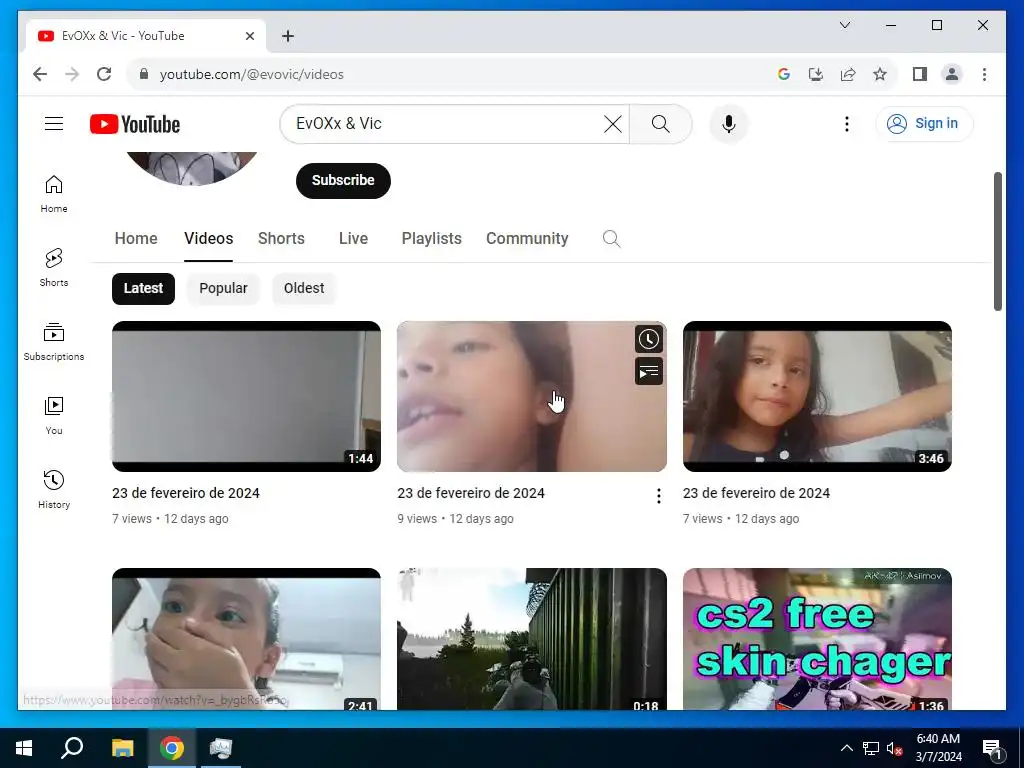This screenshot has height=768, width=1024.
Task: Open the 3:46 video thumbnail
Action: [817, 396]
